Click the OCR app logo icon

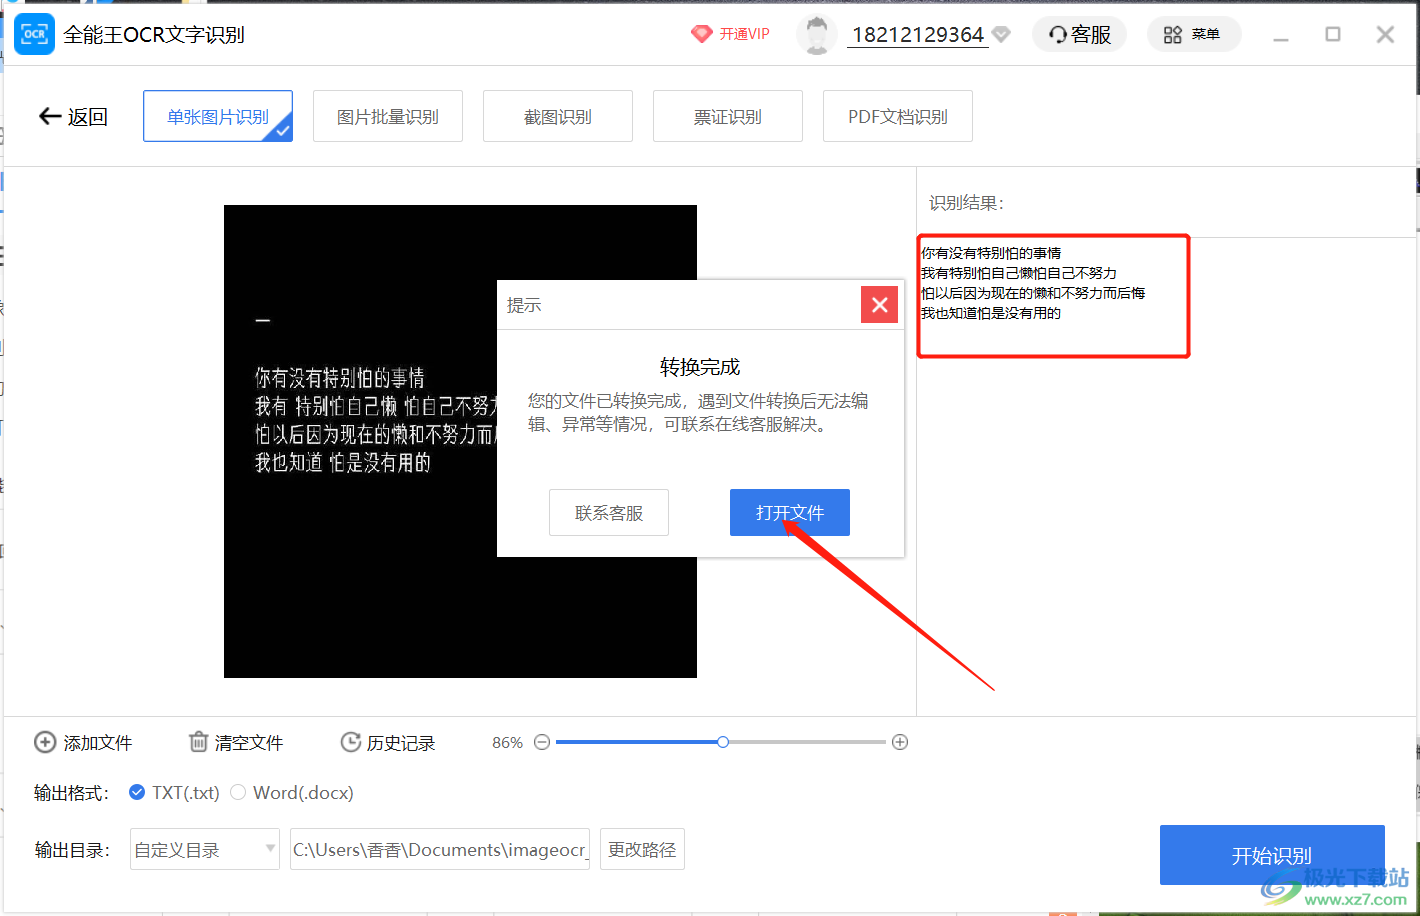(35, 34)
